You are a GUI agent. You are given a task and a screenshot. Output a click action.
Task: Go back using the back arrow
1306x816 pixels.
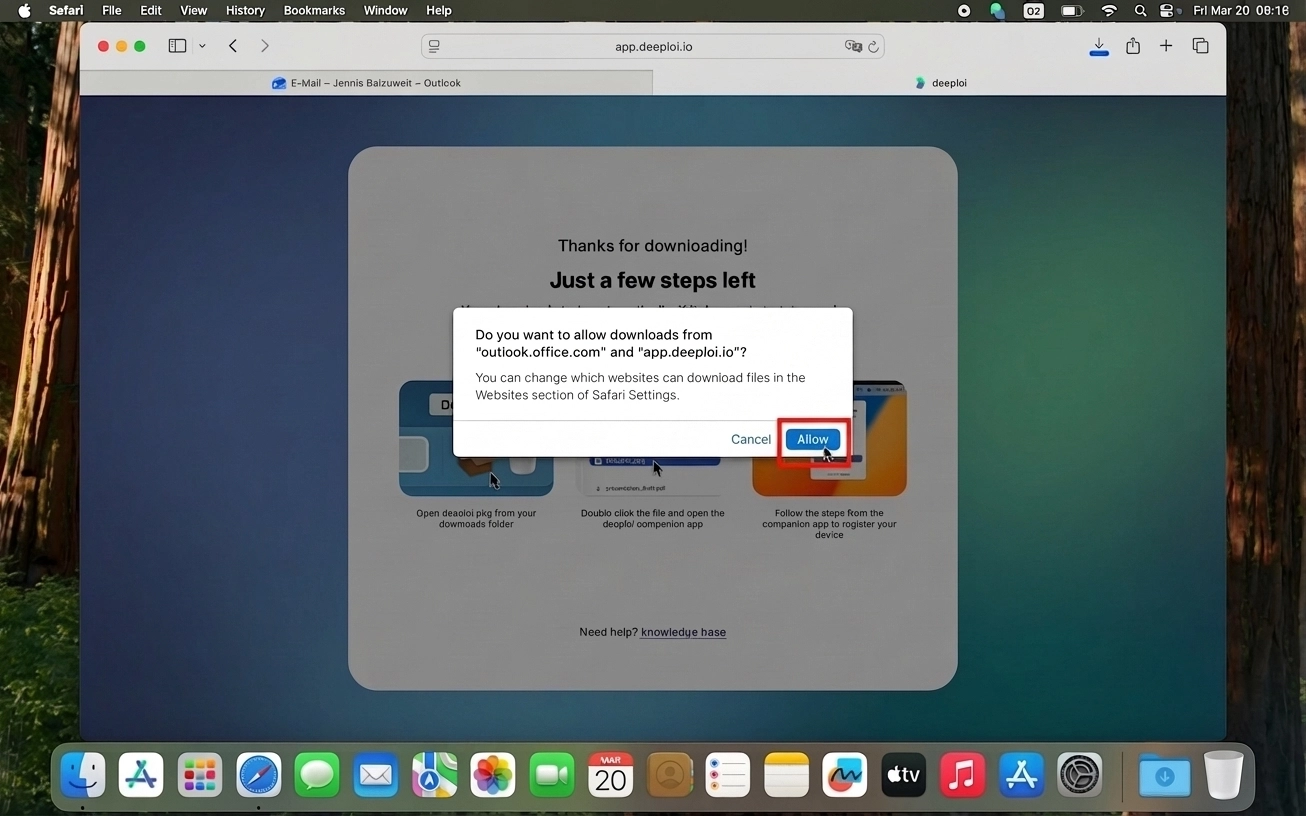[233, 45]
